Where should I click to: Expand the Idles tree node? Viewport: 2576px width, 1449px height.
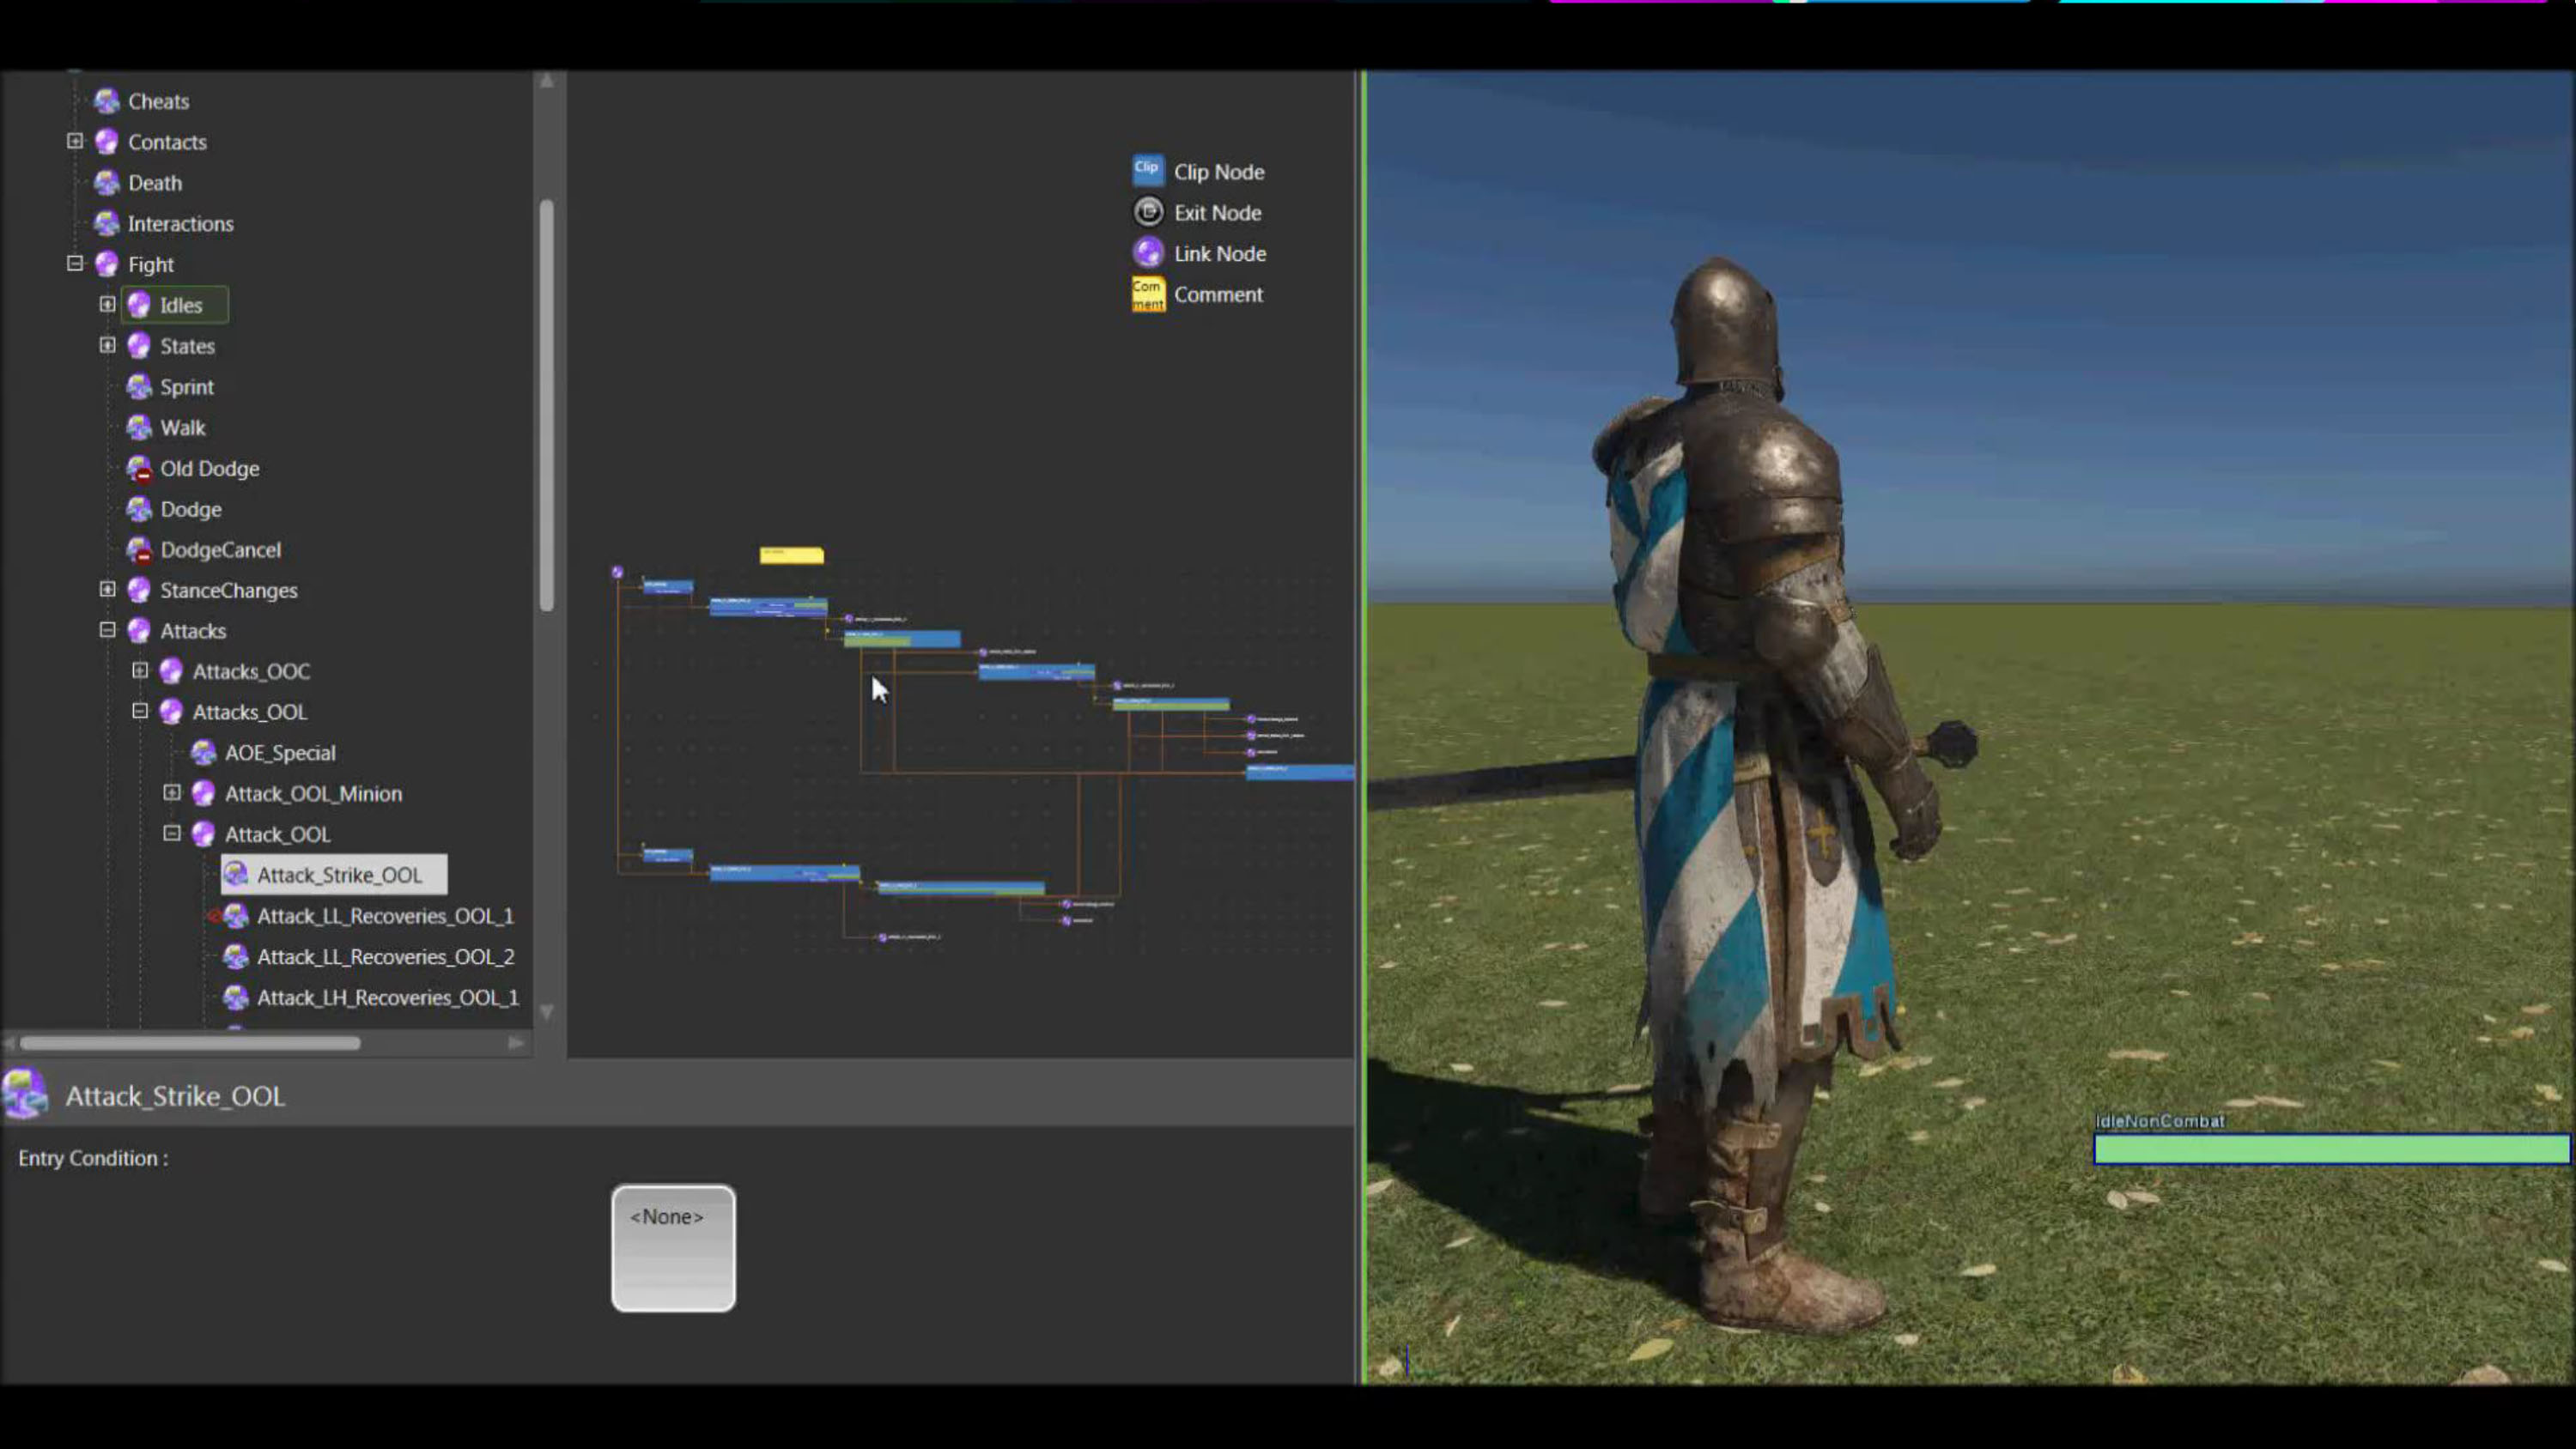107,304
